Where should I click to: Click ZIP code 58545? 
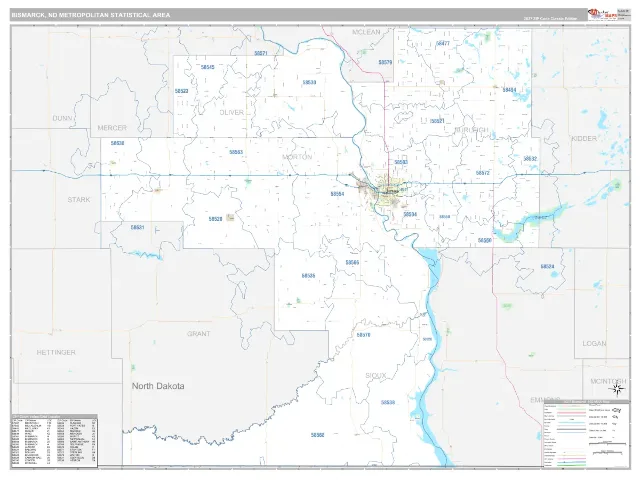[208, 67]
